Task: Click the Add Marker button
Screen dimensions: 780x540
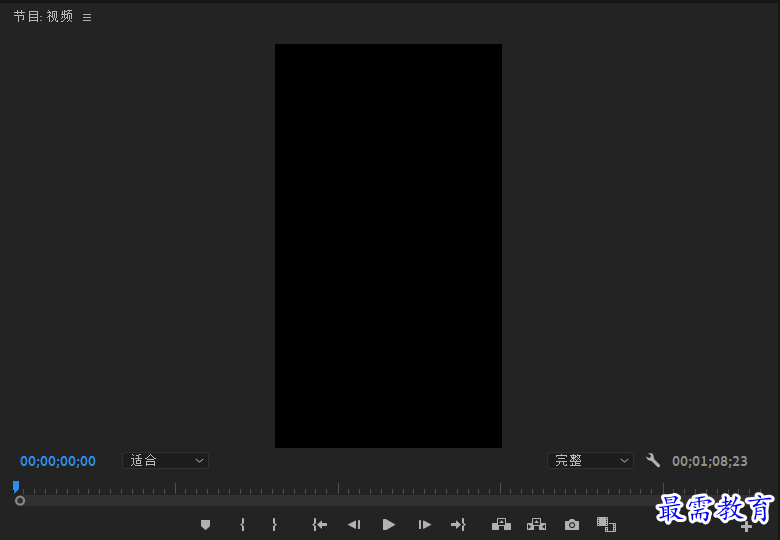Action: click(205, 525)
